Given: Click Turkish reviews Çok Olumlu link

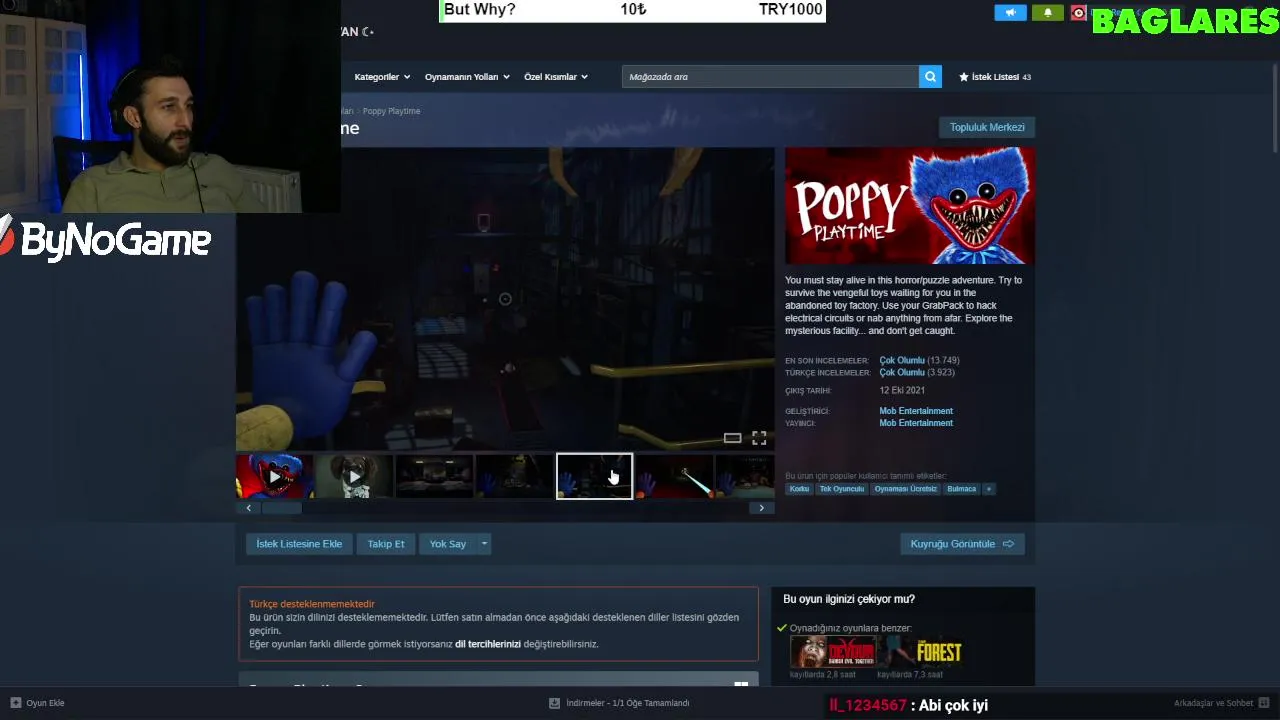Looking at the screenshot, I should point(902,372).
